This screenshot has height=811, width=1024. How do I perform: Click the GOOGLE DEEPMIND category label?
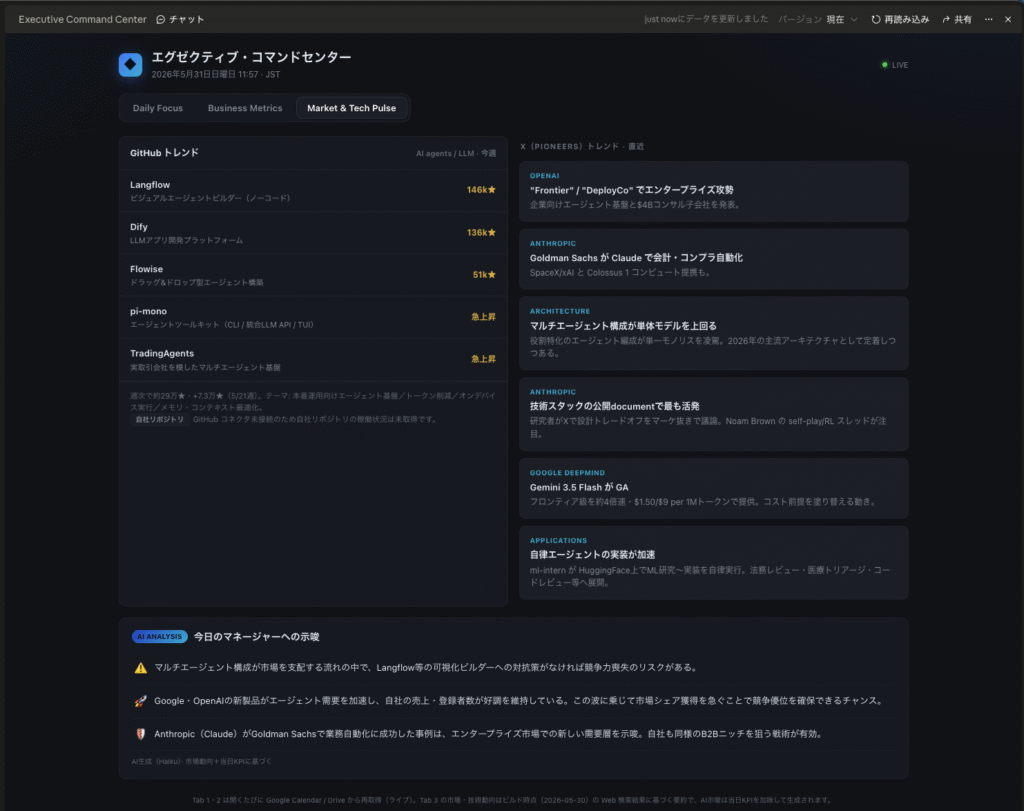[x=567, y=473]
